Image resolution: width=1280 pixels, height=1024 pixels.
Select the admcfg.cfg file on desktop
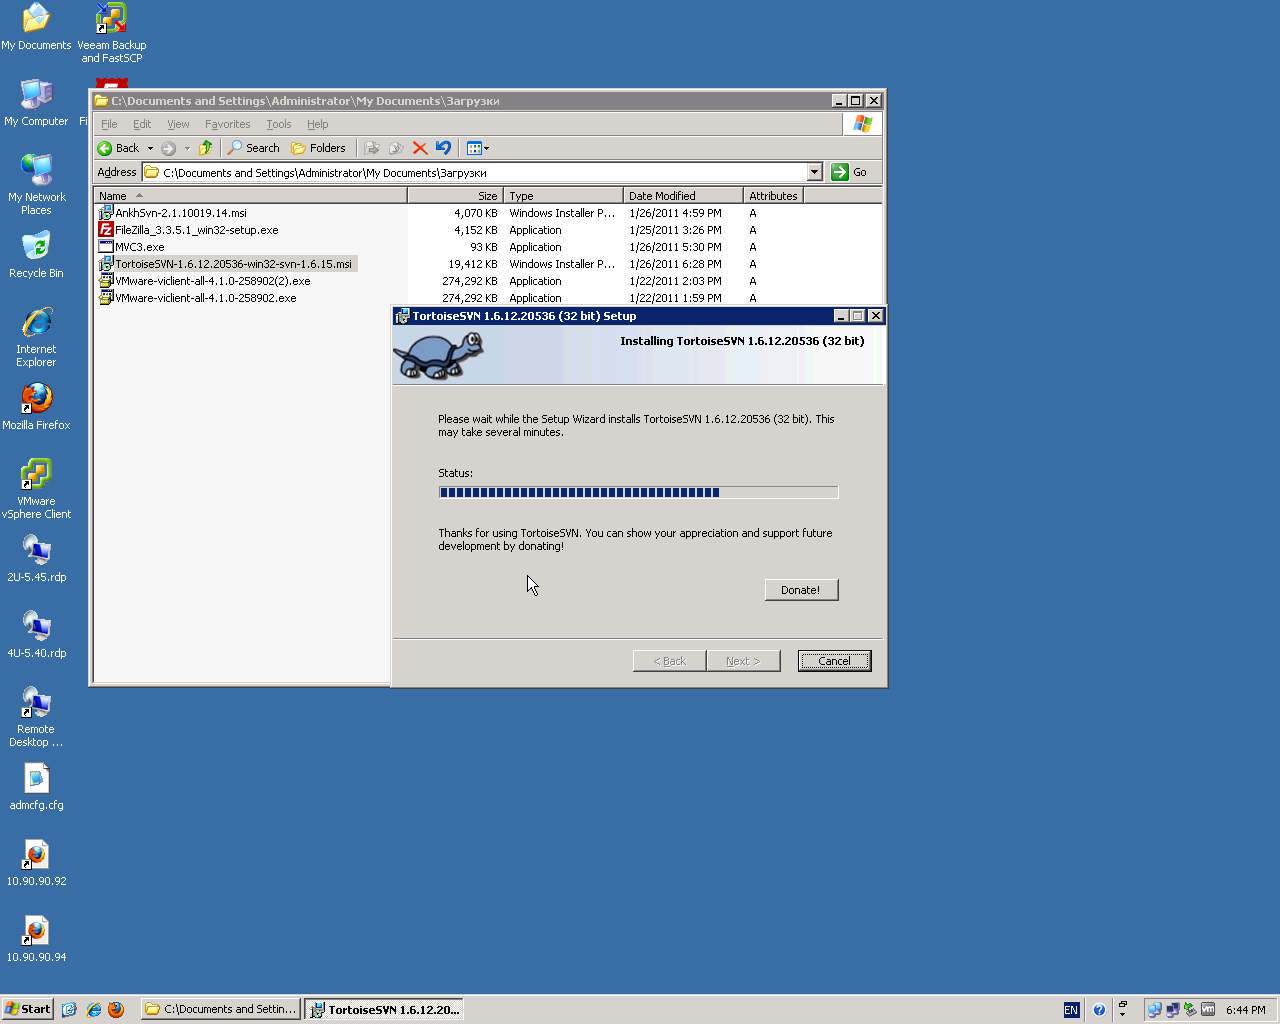pos(36,787)
